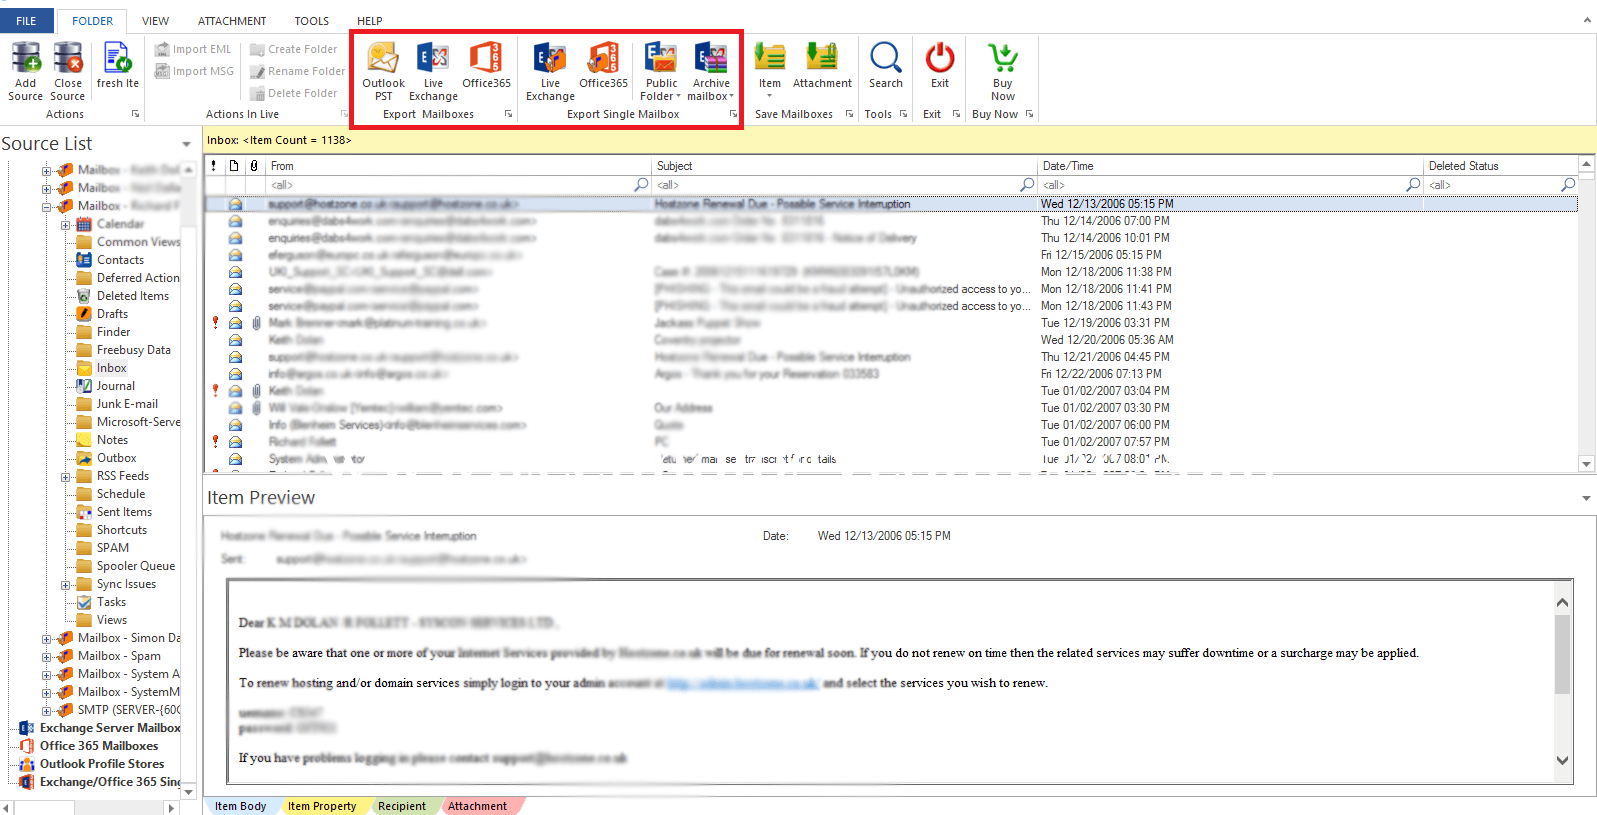
Task: Click the search icon in Date/Time filter
Action: pos(1413,185)
